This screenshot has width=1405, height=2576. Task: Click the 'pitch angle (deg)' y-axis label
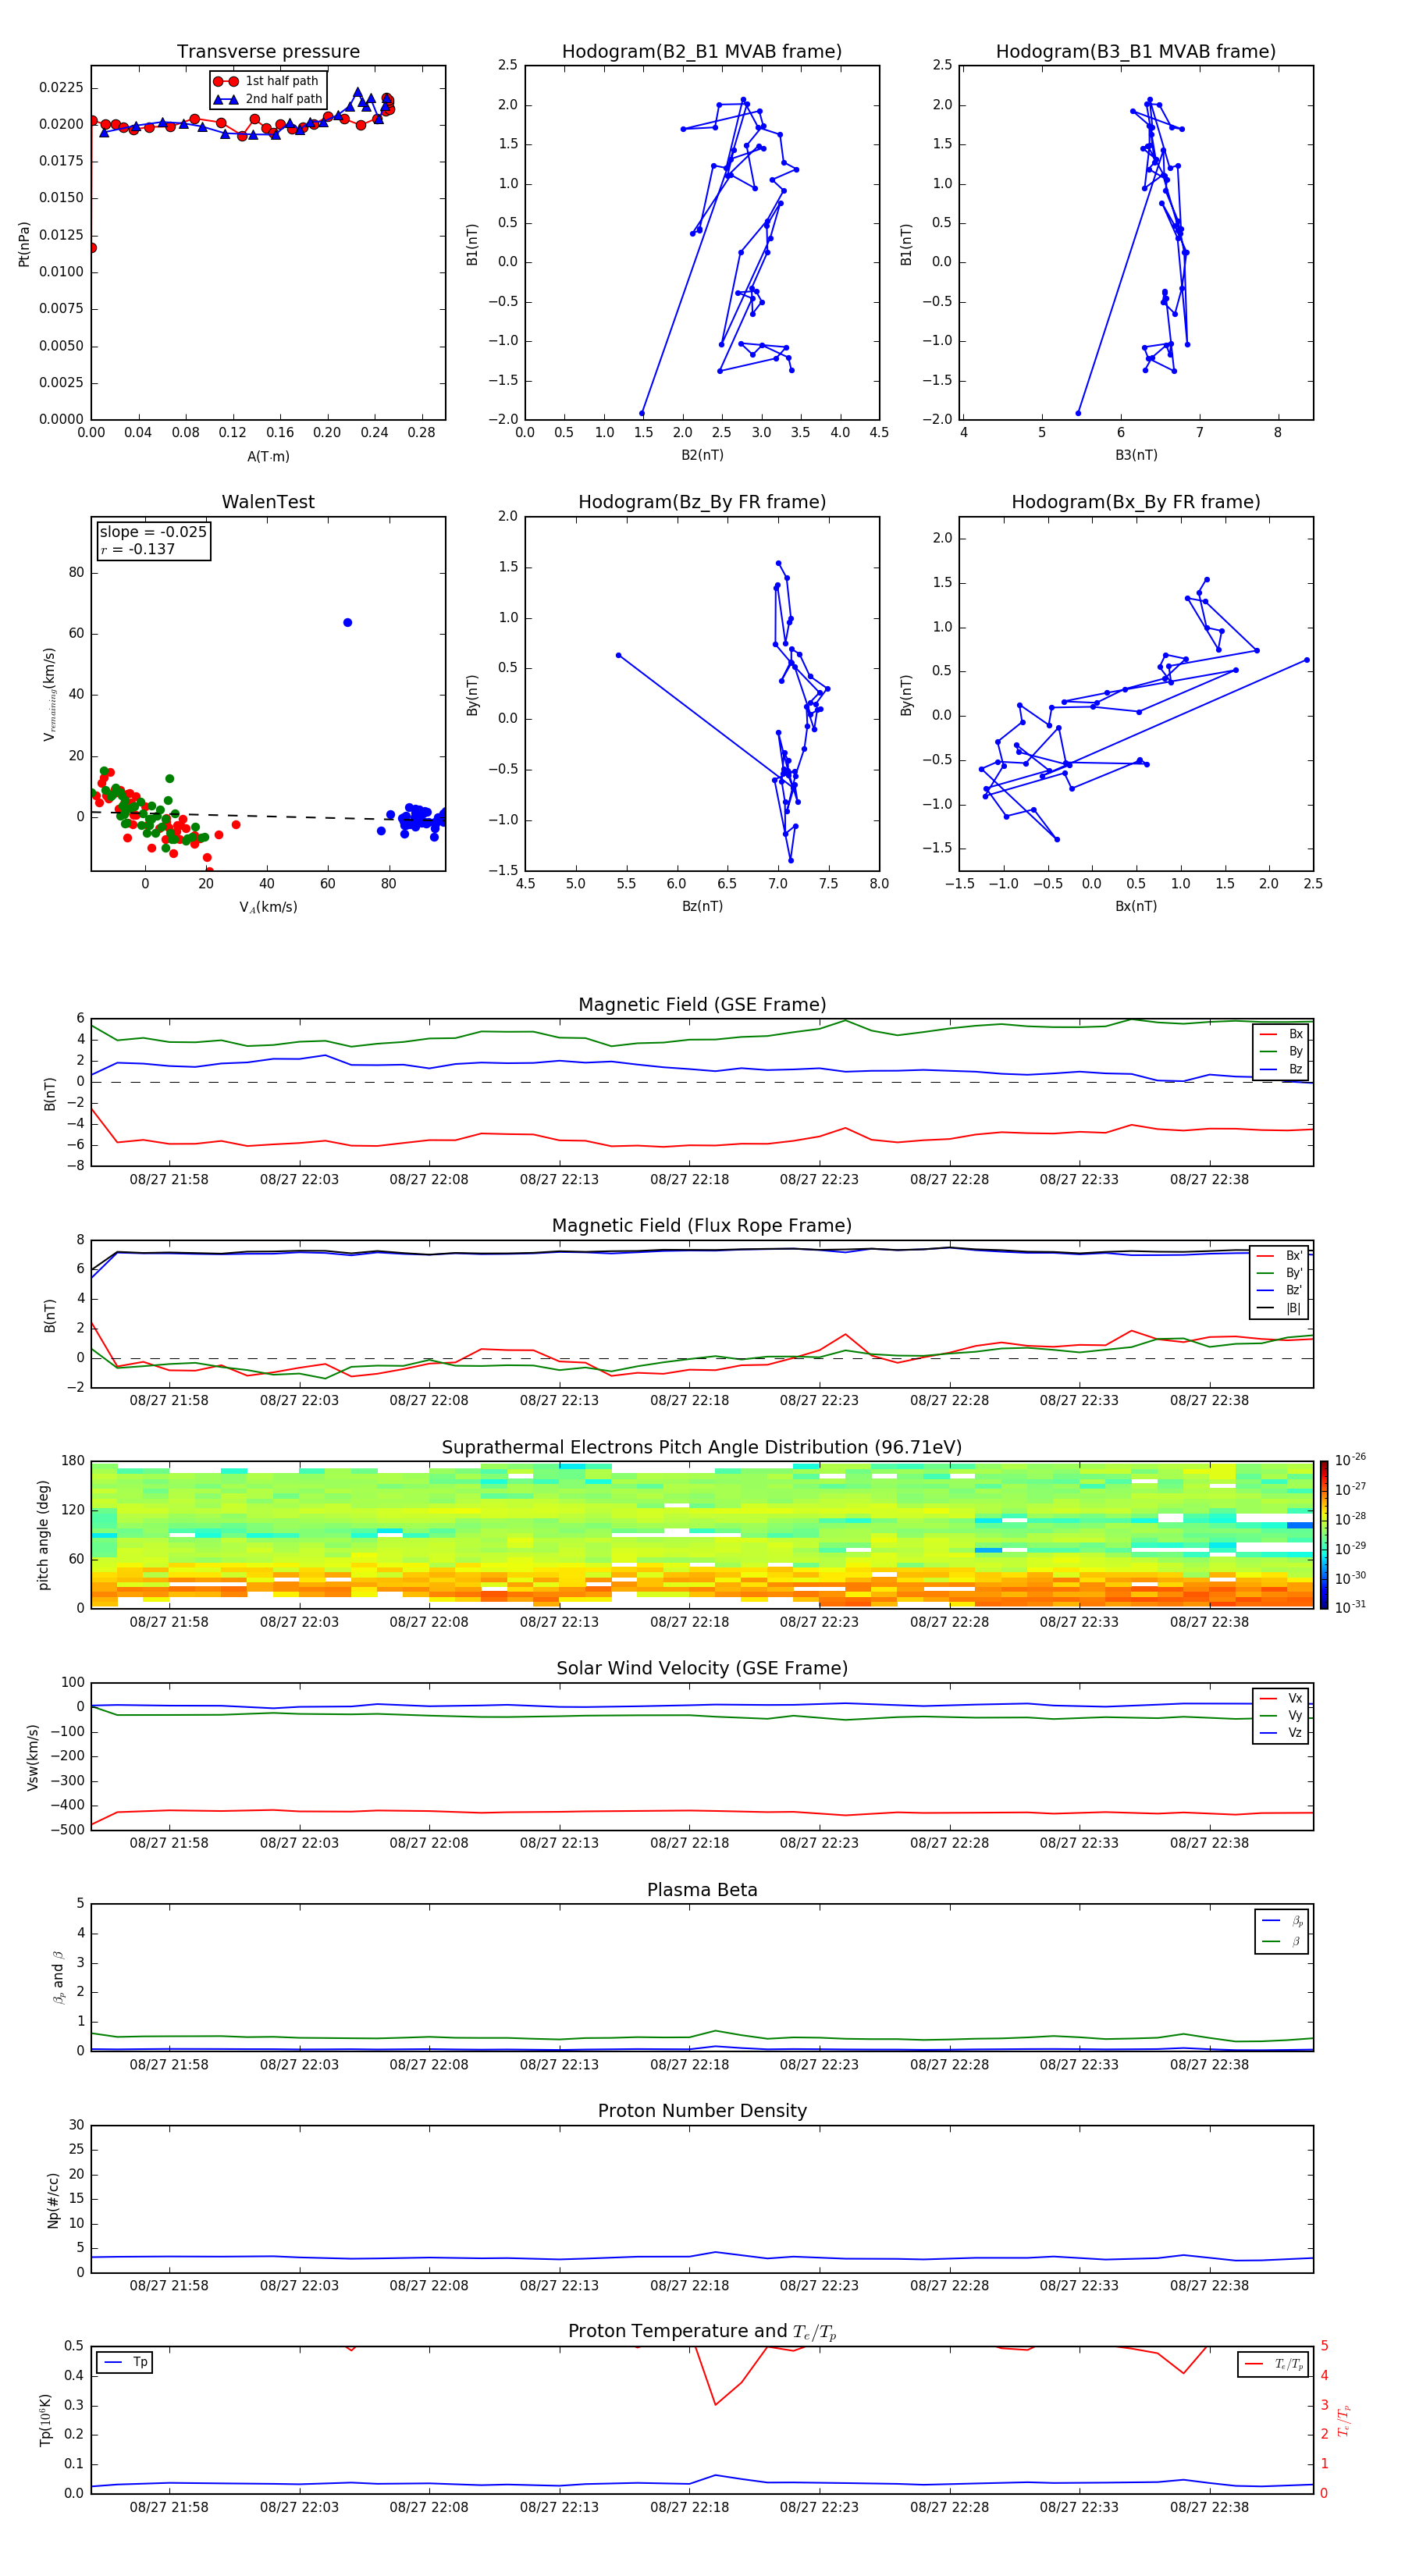[43, 1535]
